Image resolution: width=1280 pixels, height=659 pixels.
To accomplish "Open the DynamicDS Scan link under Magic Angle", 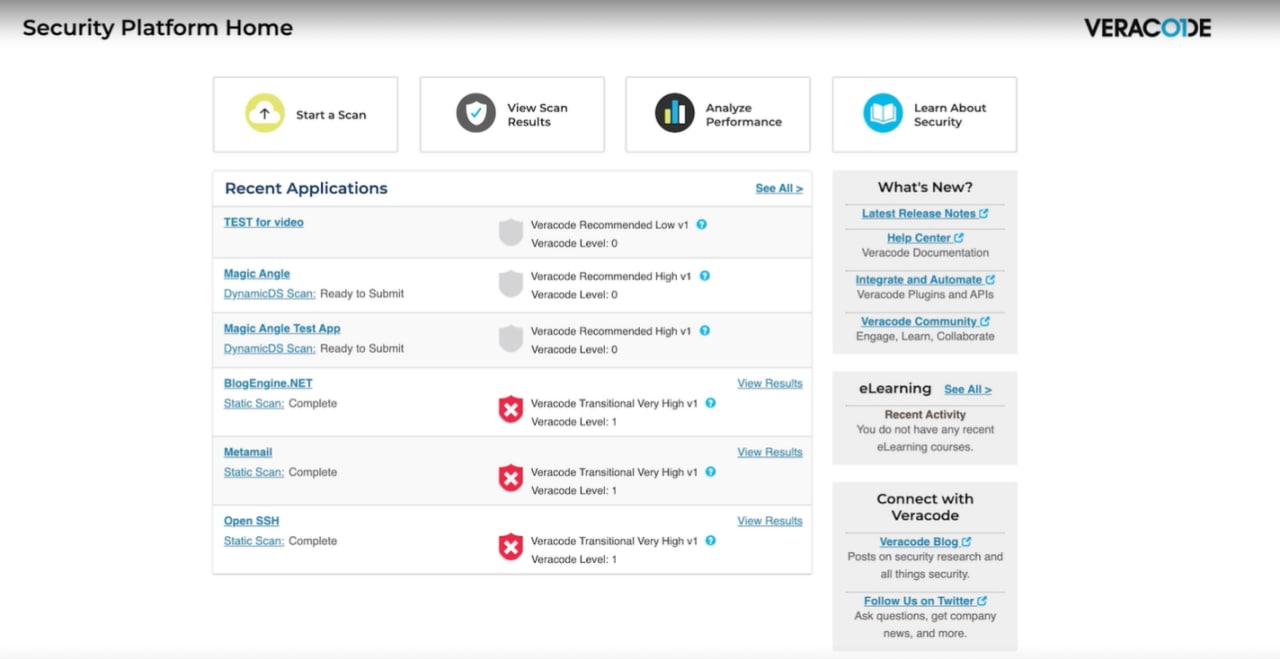I will pos(269,294).
